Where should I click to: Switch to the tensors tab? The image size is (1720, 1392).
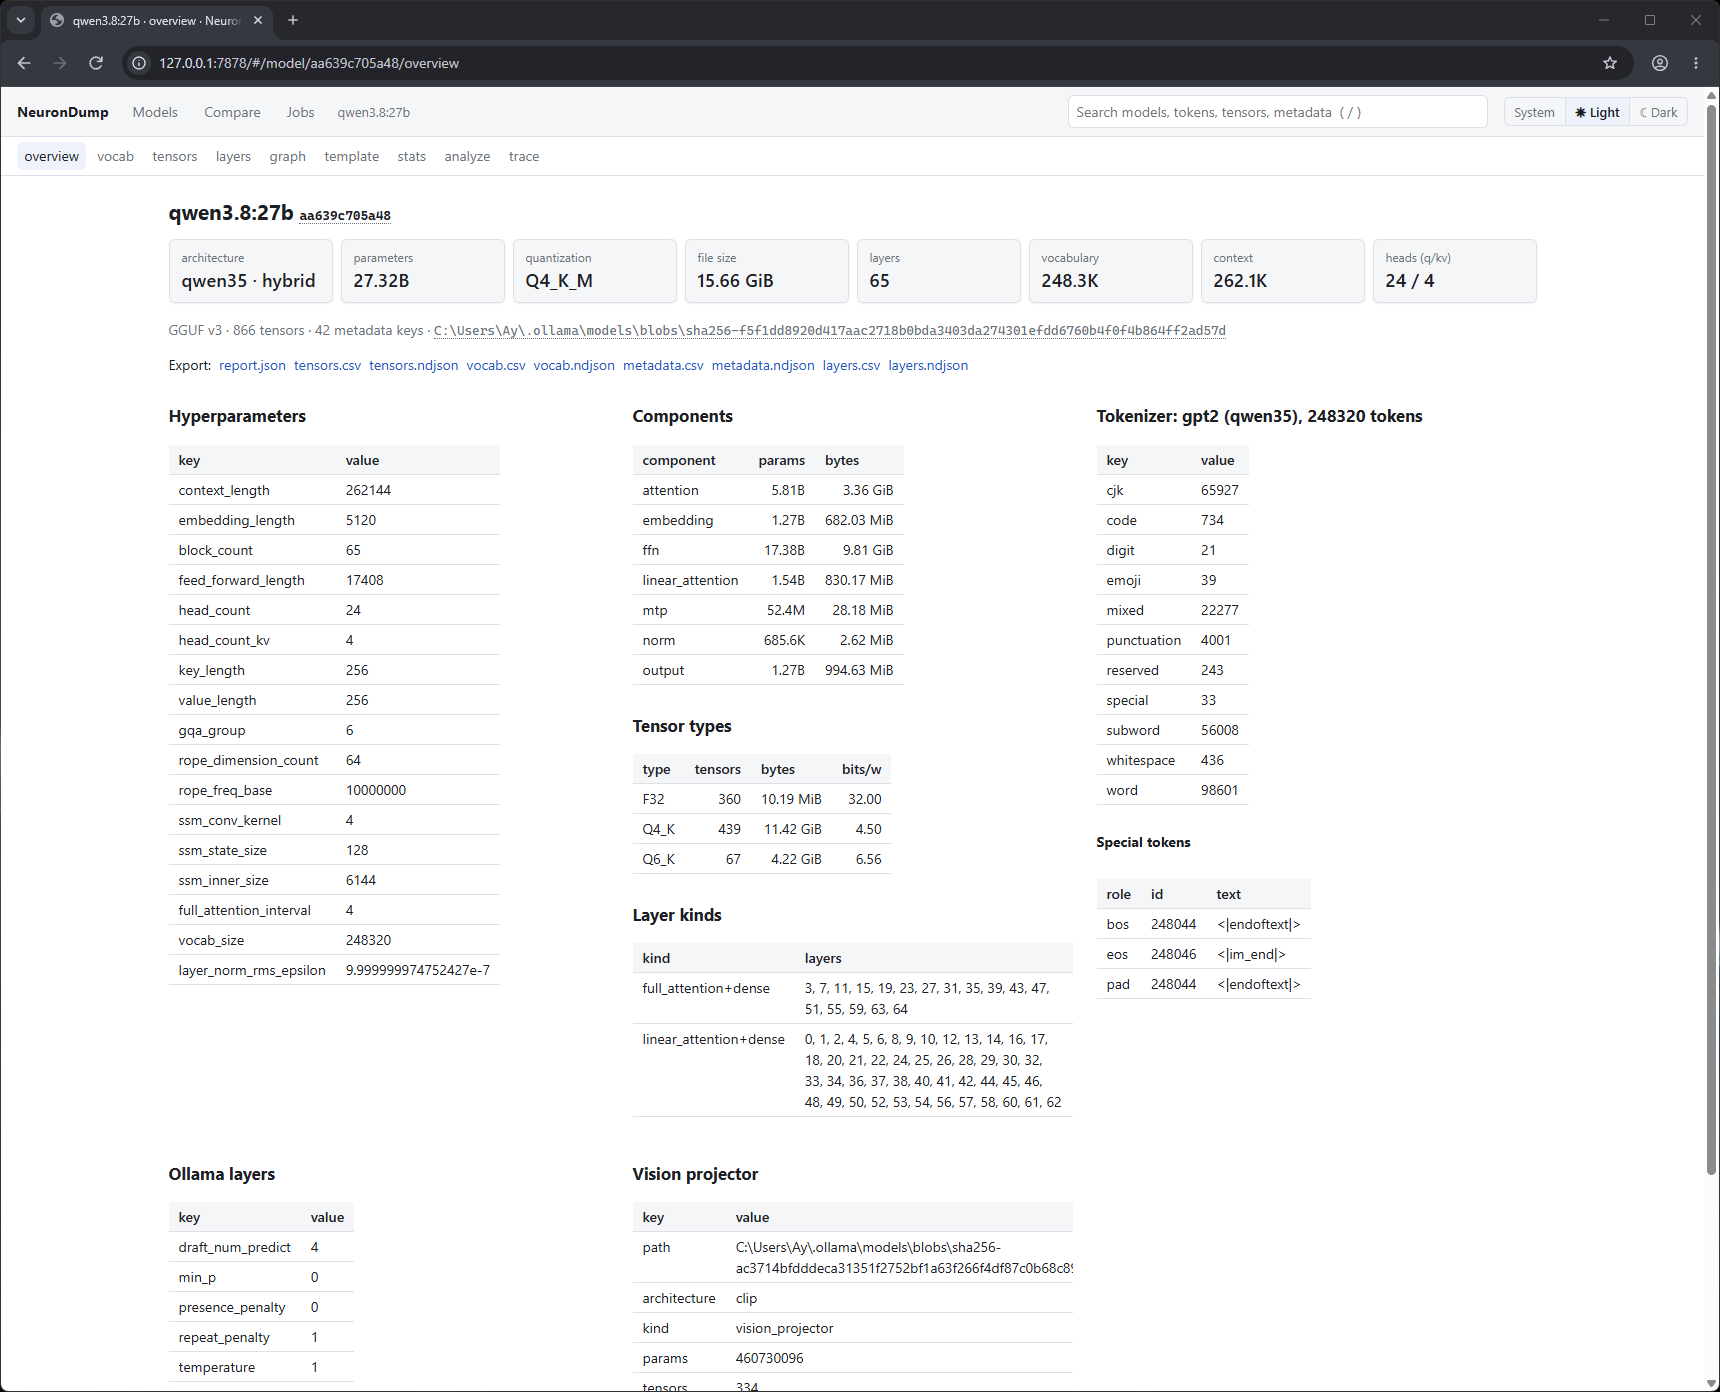click(x=175, y=156)
